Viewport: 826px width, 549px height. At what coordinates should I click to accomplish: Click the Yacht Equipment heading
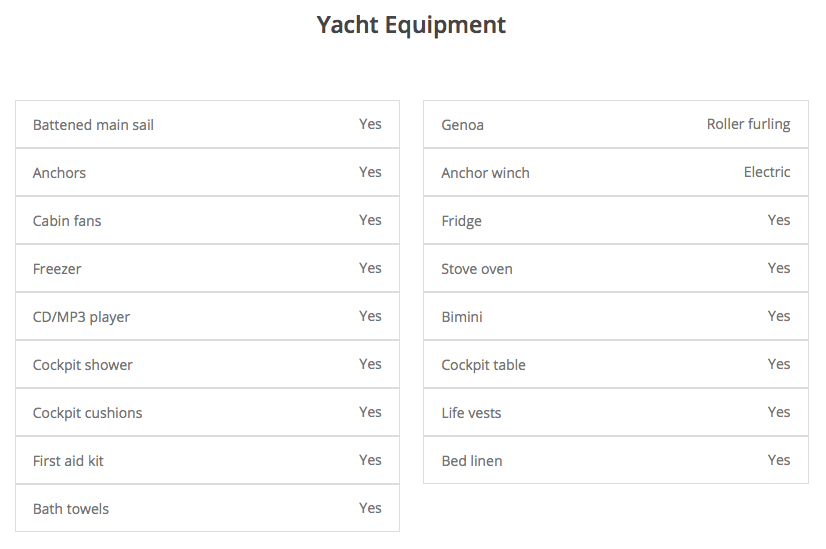coord(411,25)
